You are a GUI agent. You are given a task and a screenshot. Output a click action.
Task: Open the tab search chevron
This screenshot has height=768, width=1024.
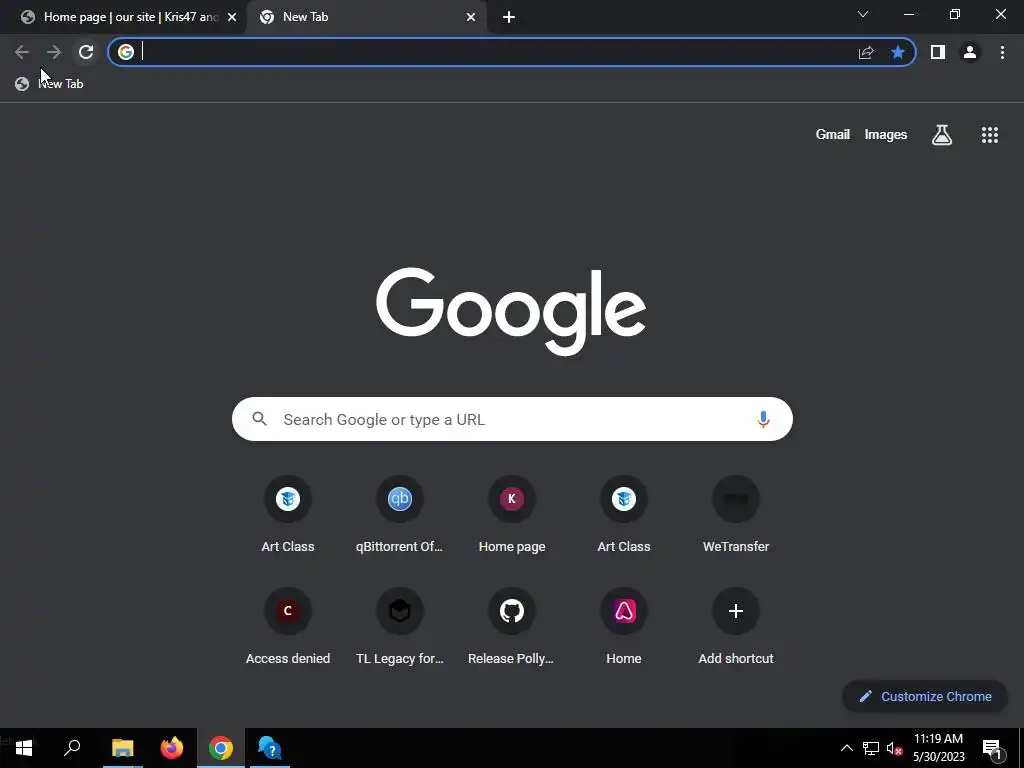pos(863,14)
